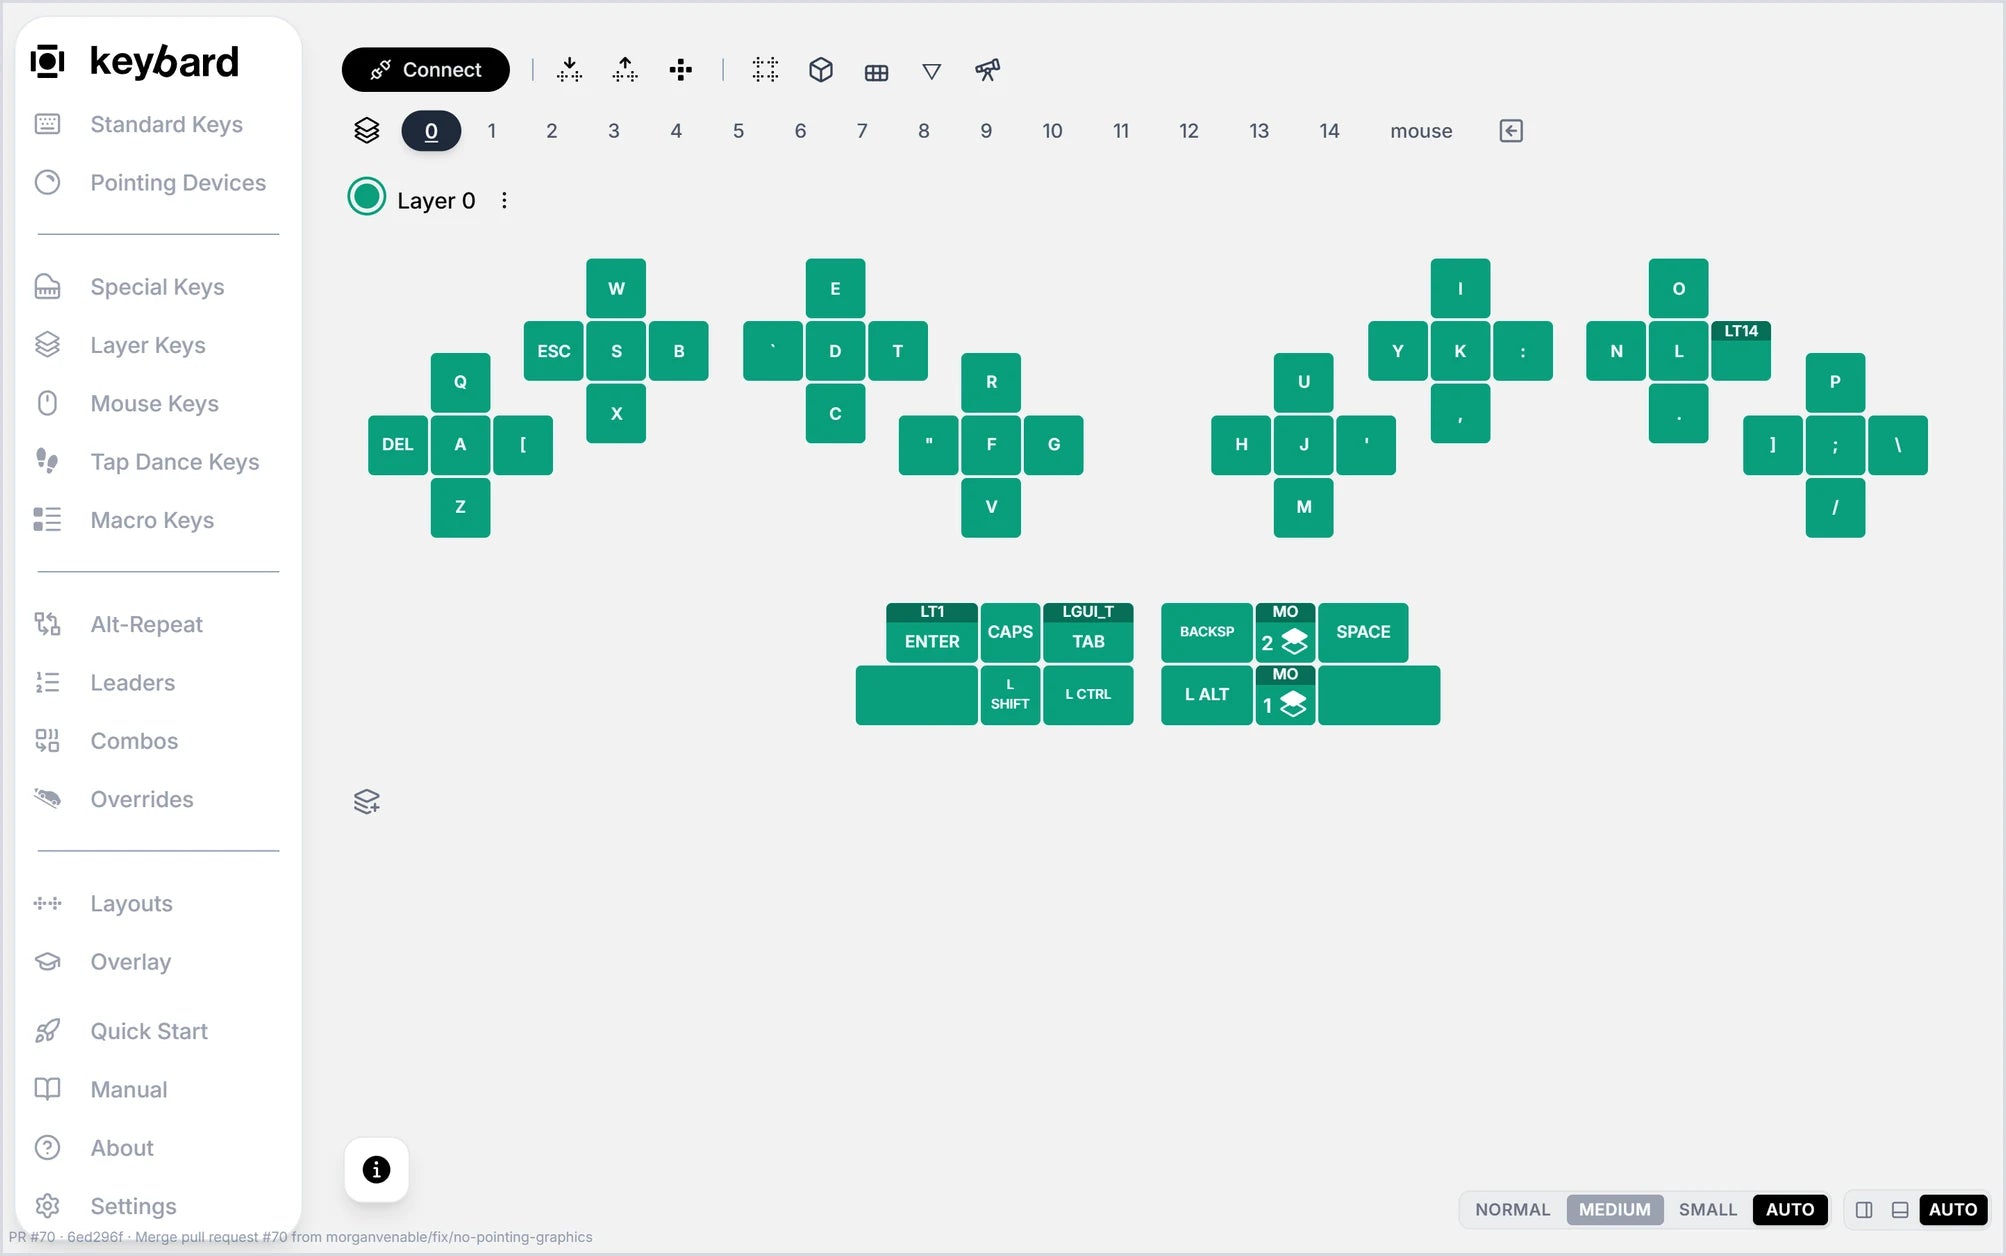
Task: Open the info button at bottom
Action: 376,1169
